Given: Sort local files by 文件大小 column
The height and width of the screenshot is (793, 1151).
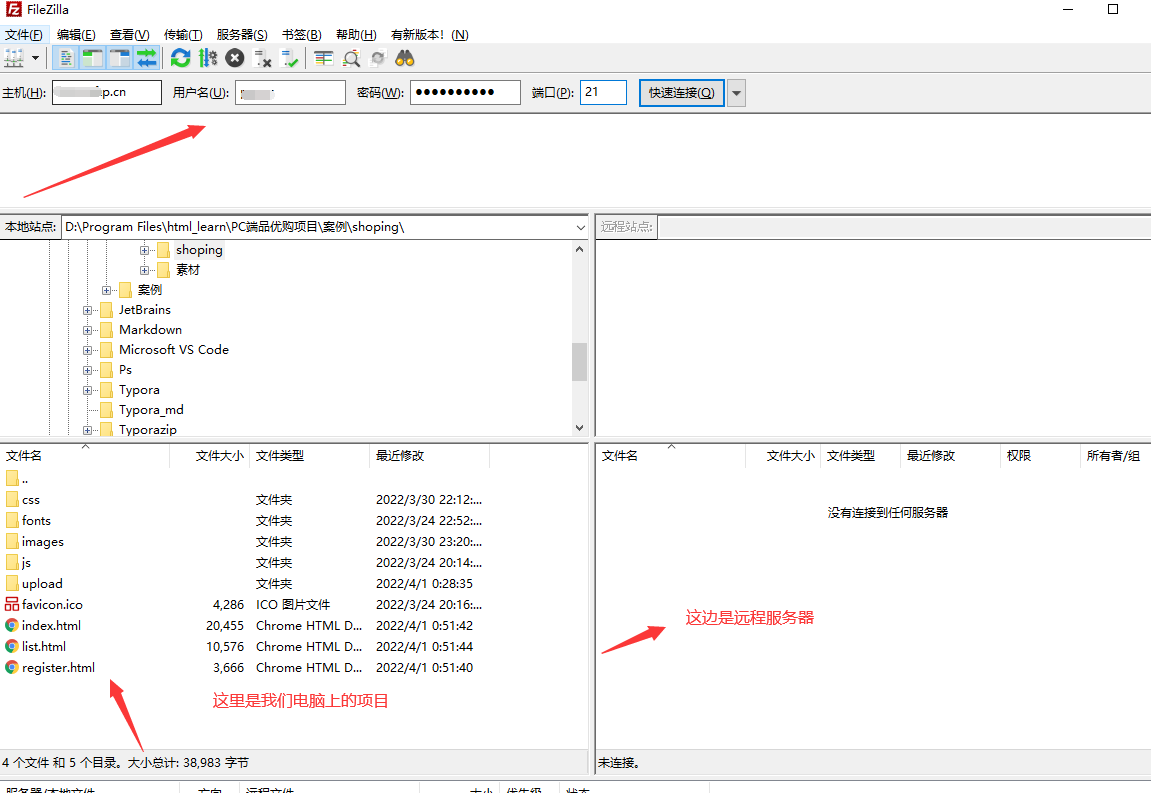Looking at the screenshot, I should click(x=210, y=455).
